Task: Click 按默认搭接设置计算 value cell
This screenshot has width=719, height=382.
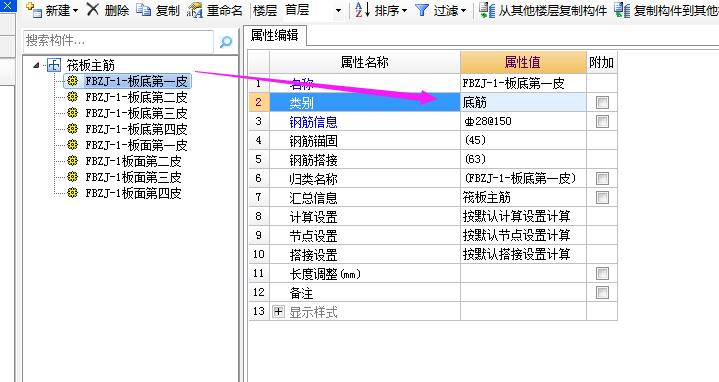Action: (523, 255)
